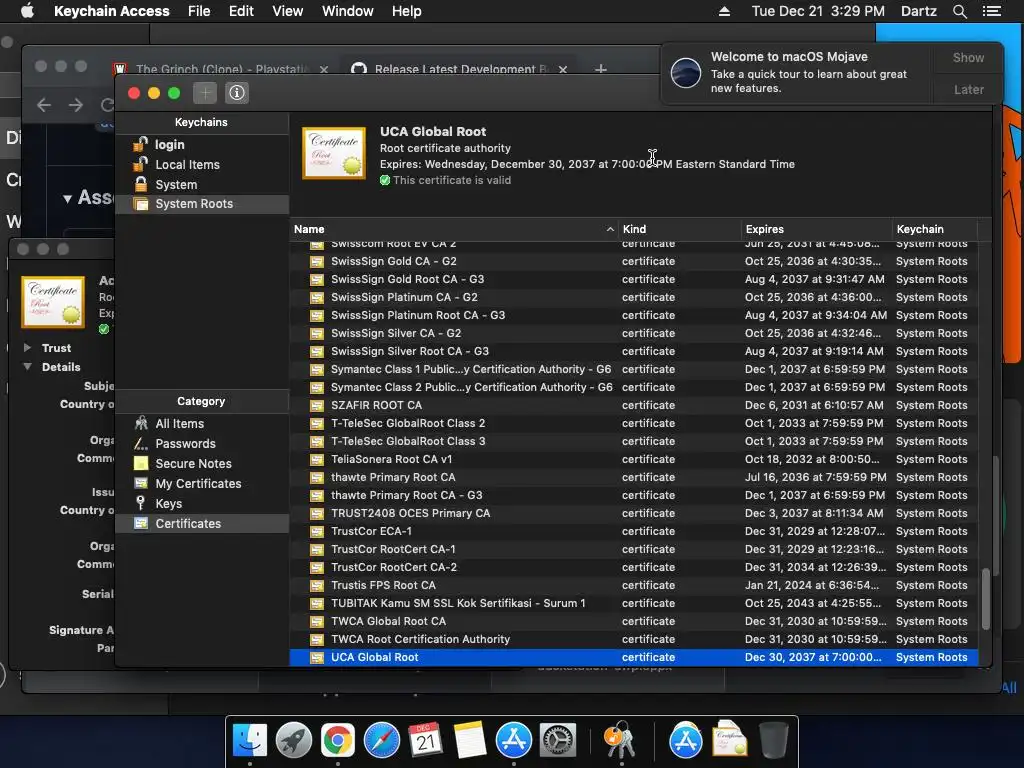The width and height of the screenshot is (1024, 768).
Task: Select thawte Primary Root CA - G3
Action: pyautogui.click(x=633, y=495)
